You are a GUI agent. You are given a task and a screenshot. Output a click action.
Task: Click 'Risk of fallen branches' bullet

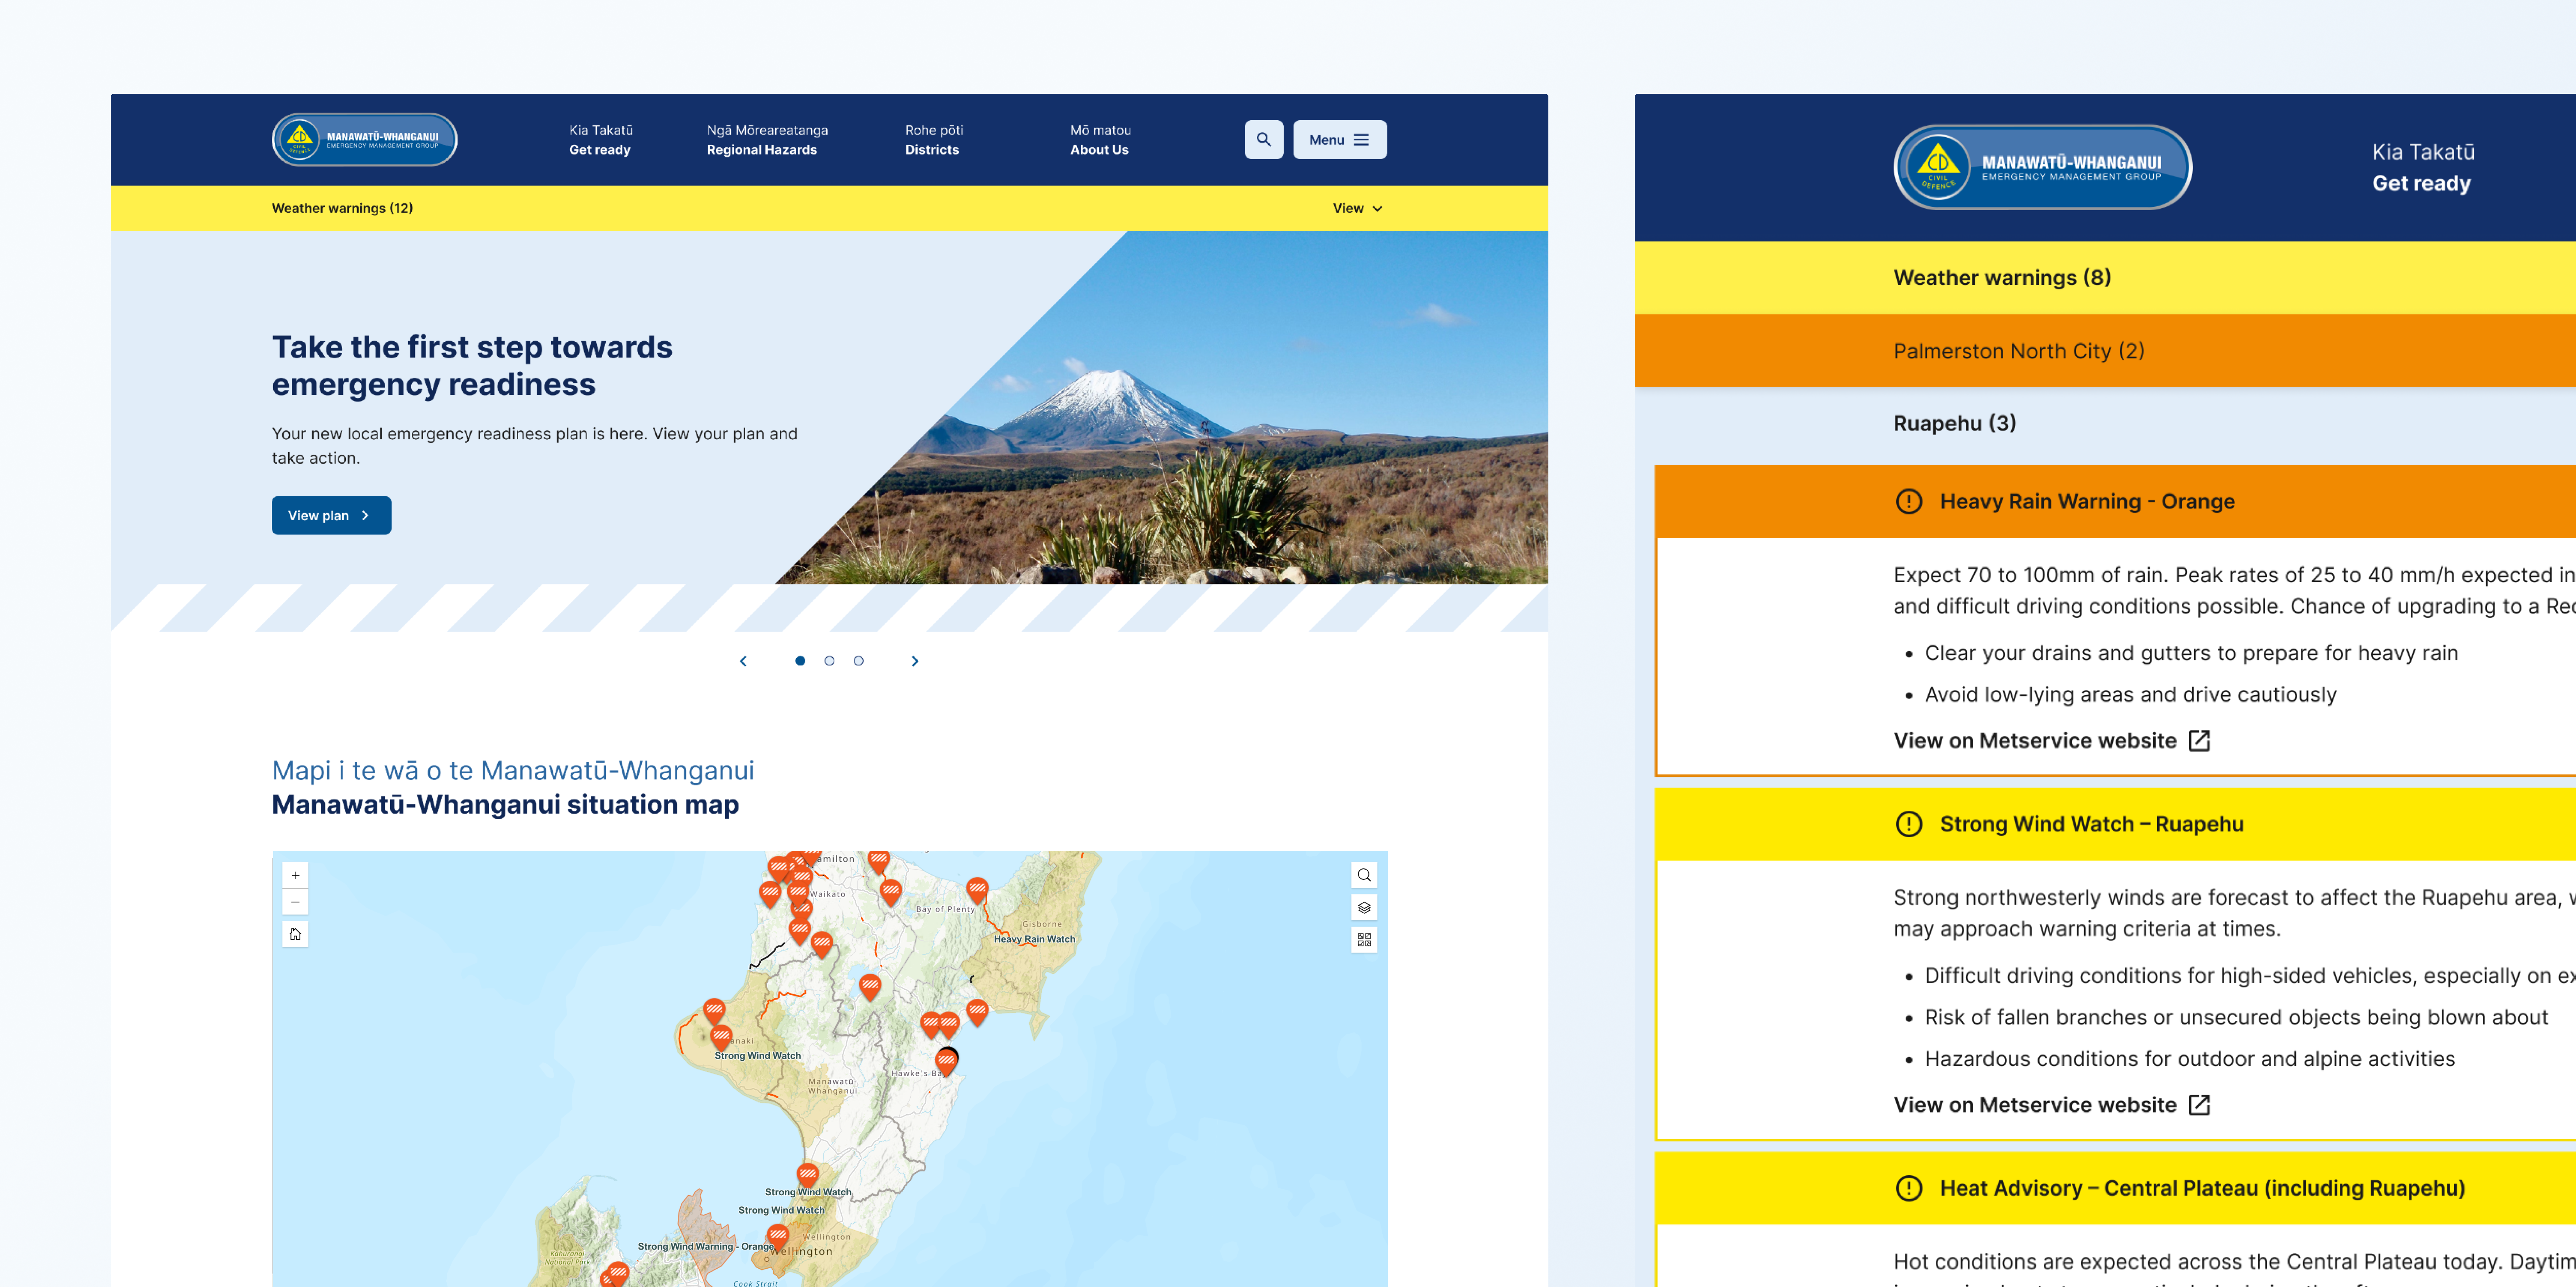pyautogui.click(x=2236, y=1017)
